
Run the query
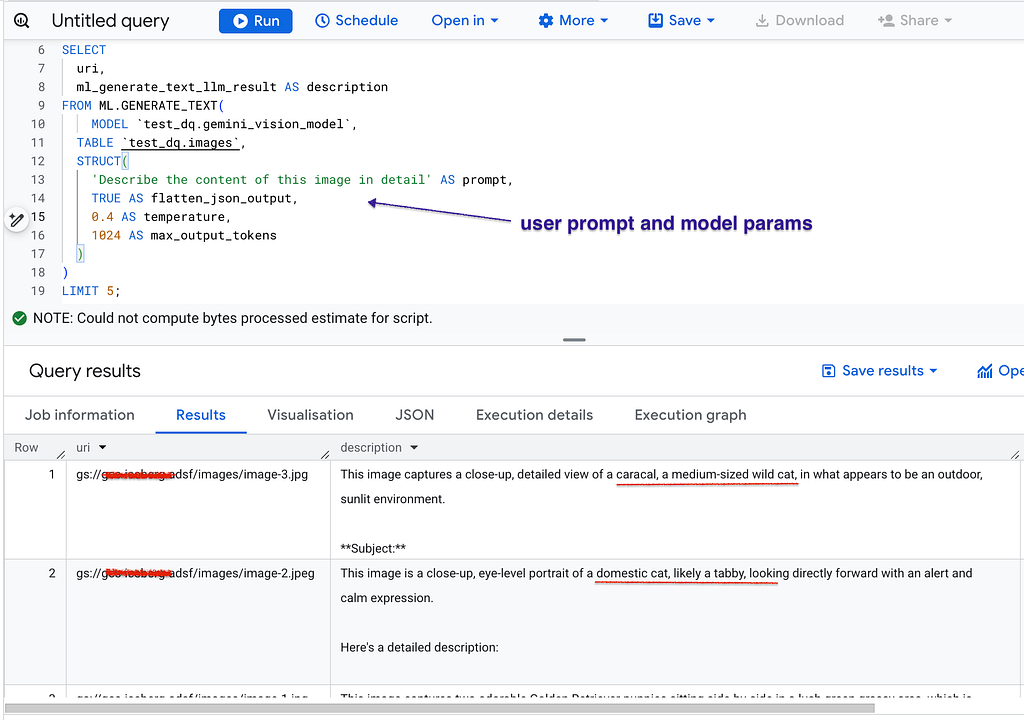255,21
